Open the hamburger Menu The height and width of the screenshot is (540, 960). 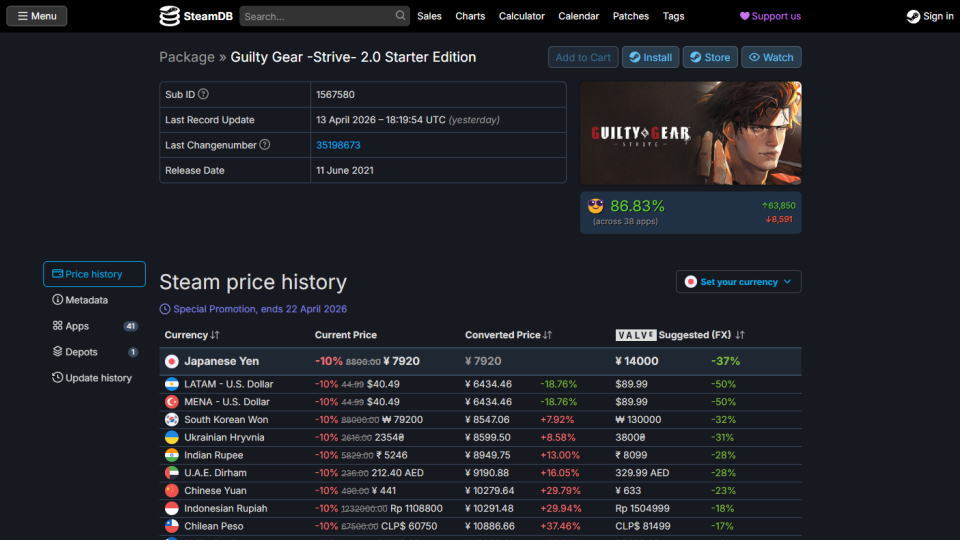[37, 16]
